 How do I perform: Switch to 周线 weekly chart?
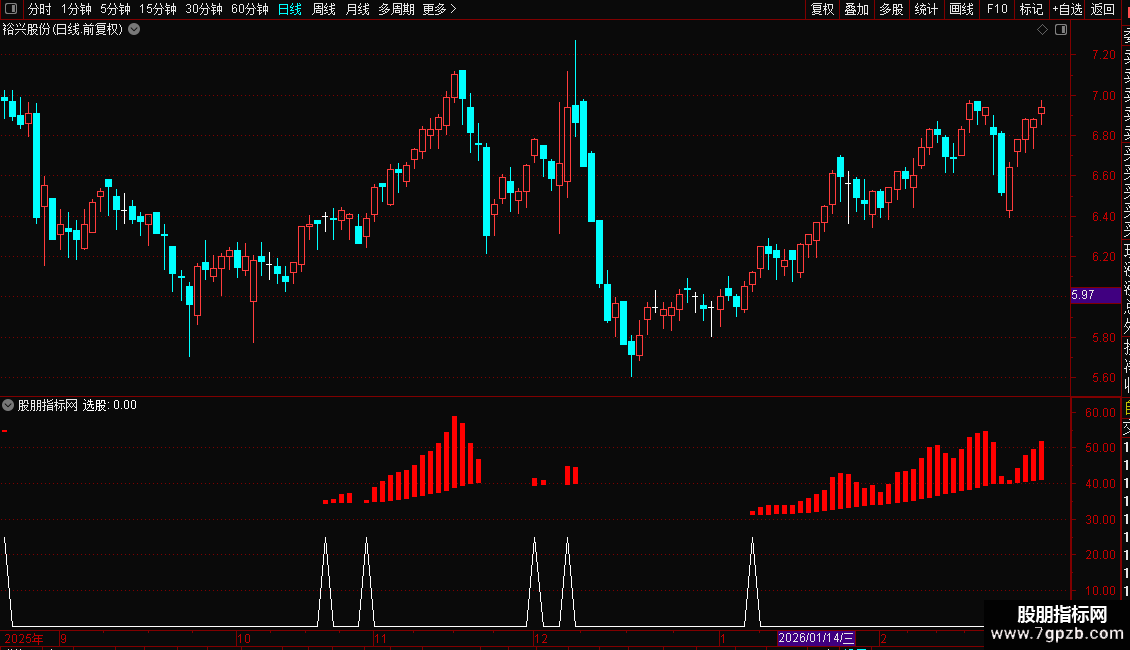pyautogui.click(x=324, y=9)
